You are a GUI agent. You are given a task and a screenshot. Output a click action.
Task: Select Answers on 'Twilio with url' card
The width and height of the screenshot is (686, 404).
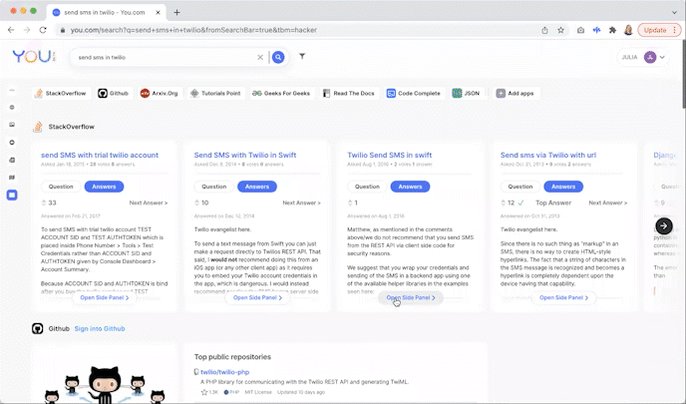point(564,186)
